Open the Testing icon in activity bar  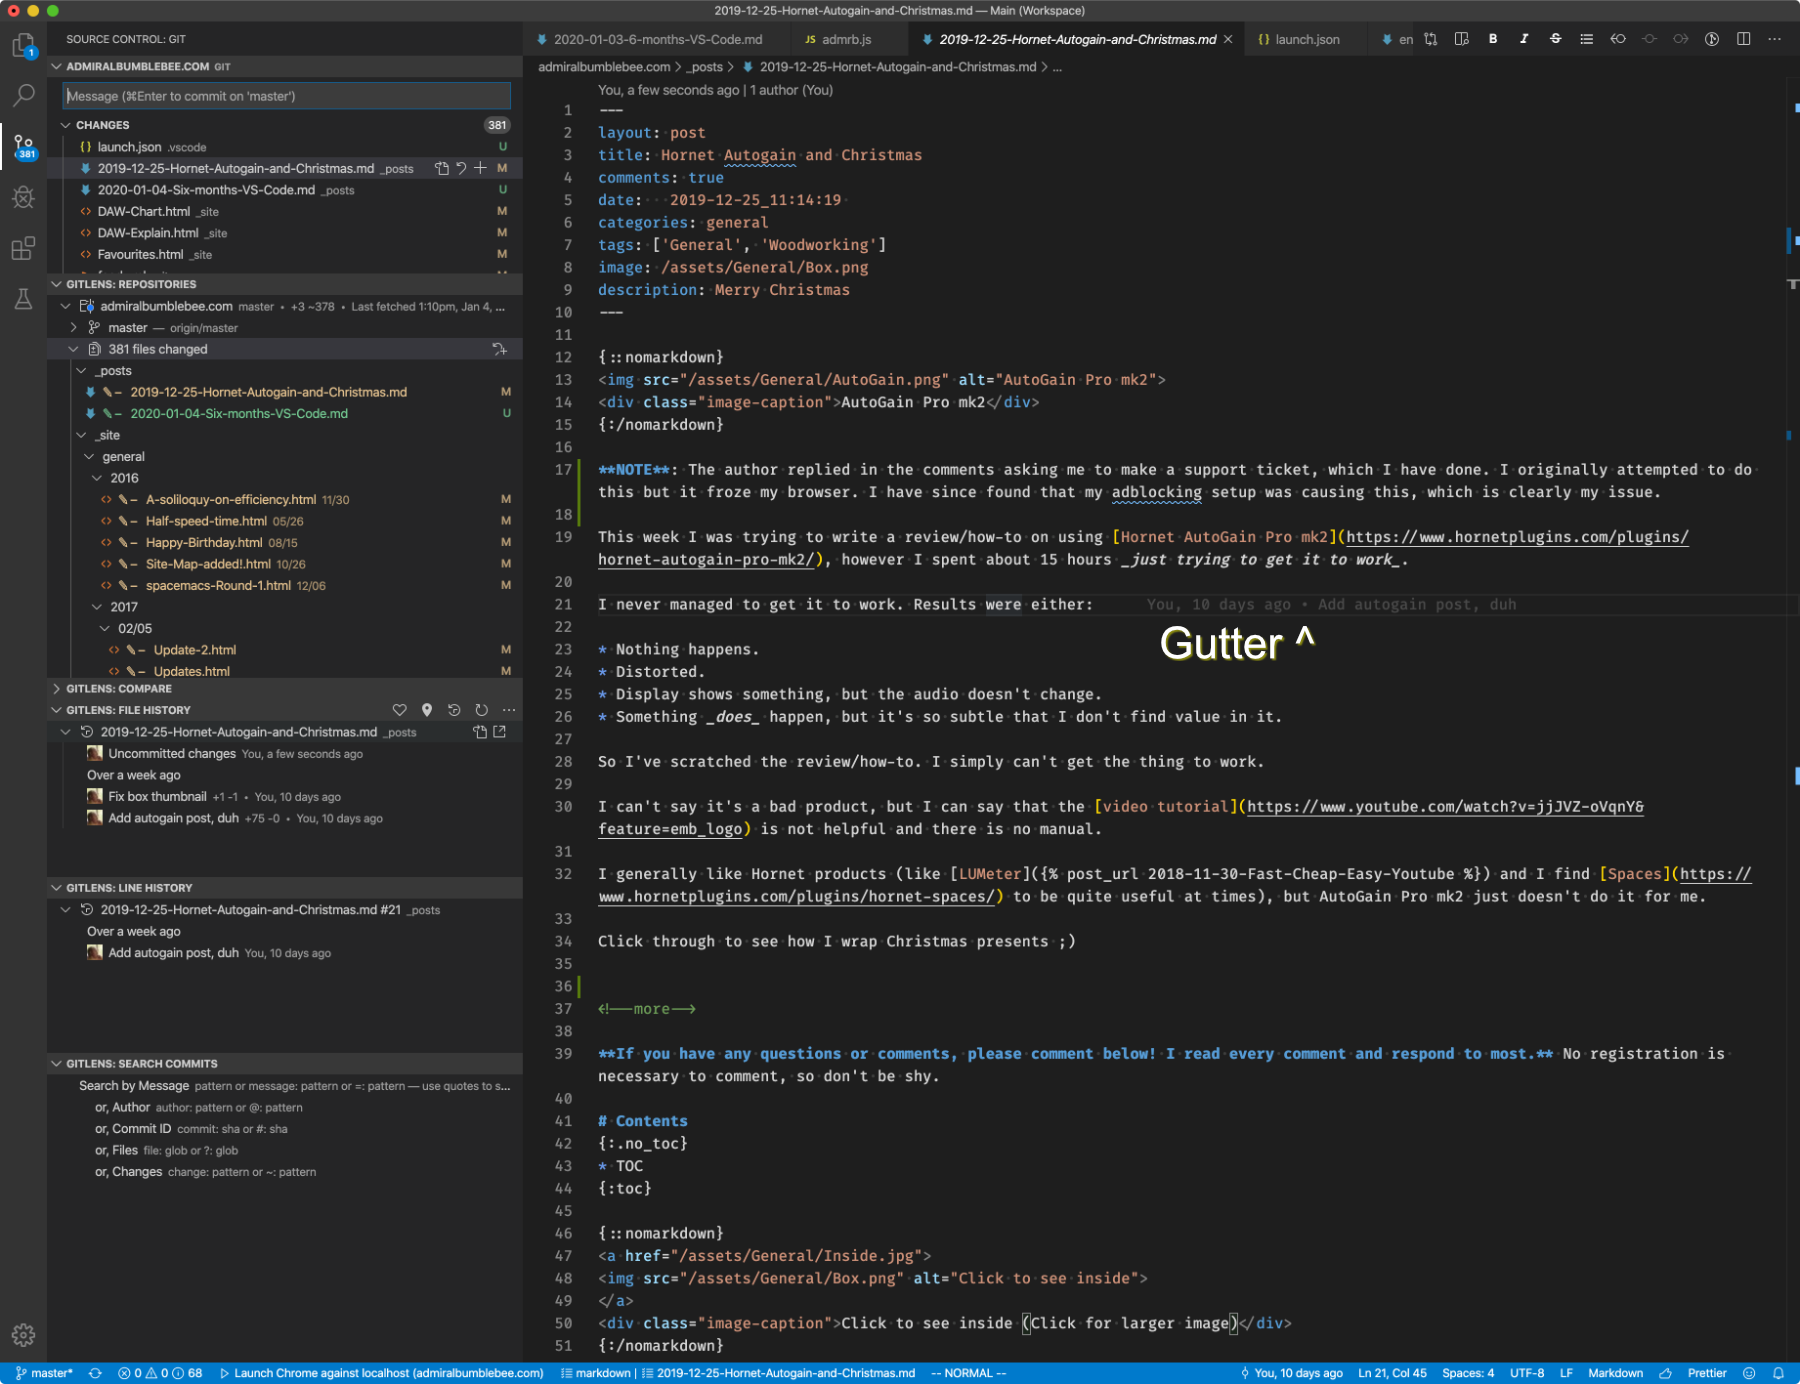coord(23,299)
